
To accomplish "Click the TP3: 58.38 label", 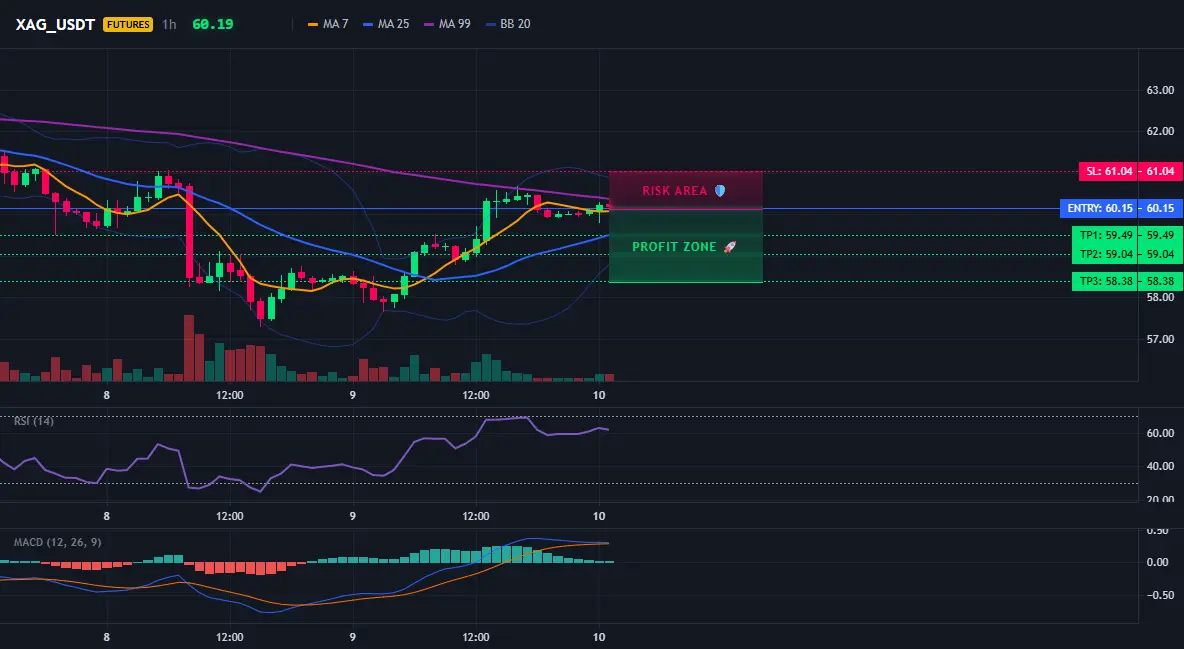I will (1105, 281).
